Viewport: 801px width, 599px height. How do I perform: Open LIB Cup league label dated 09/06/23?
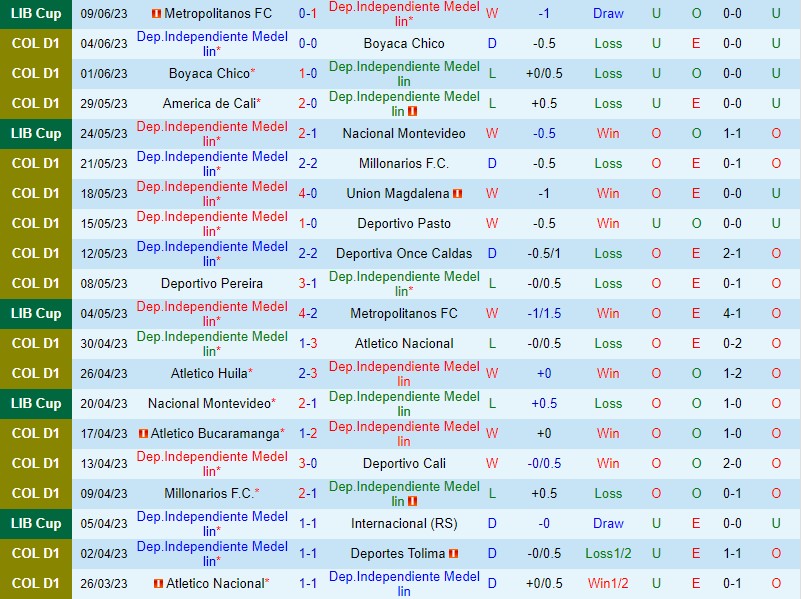36,14
